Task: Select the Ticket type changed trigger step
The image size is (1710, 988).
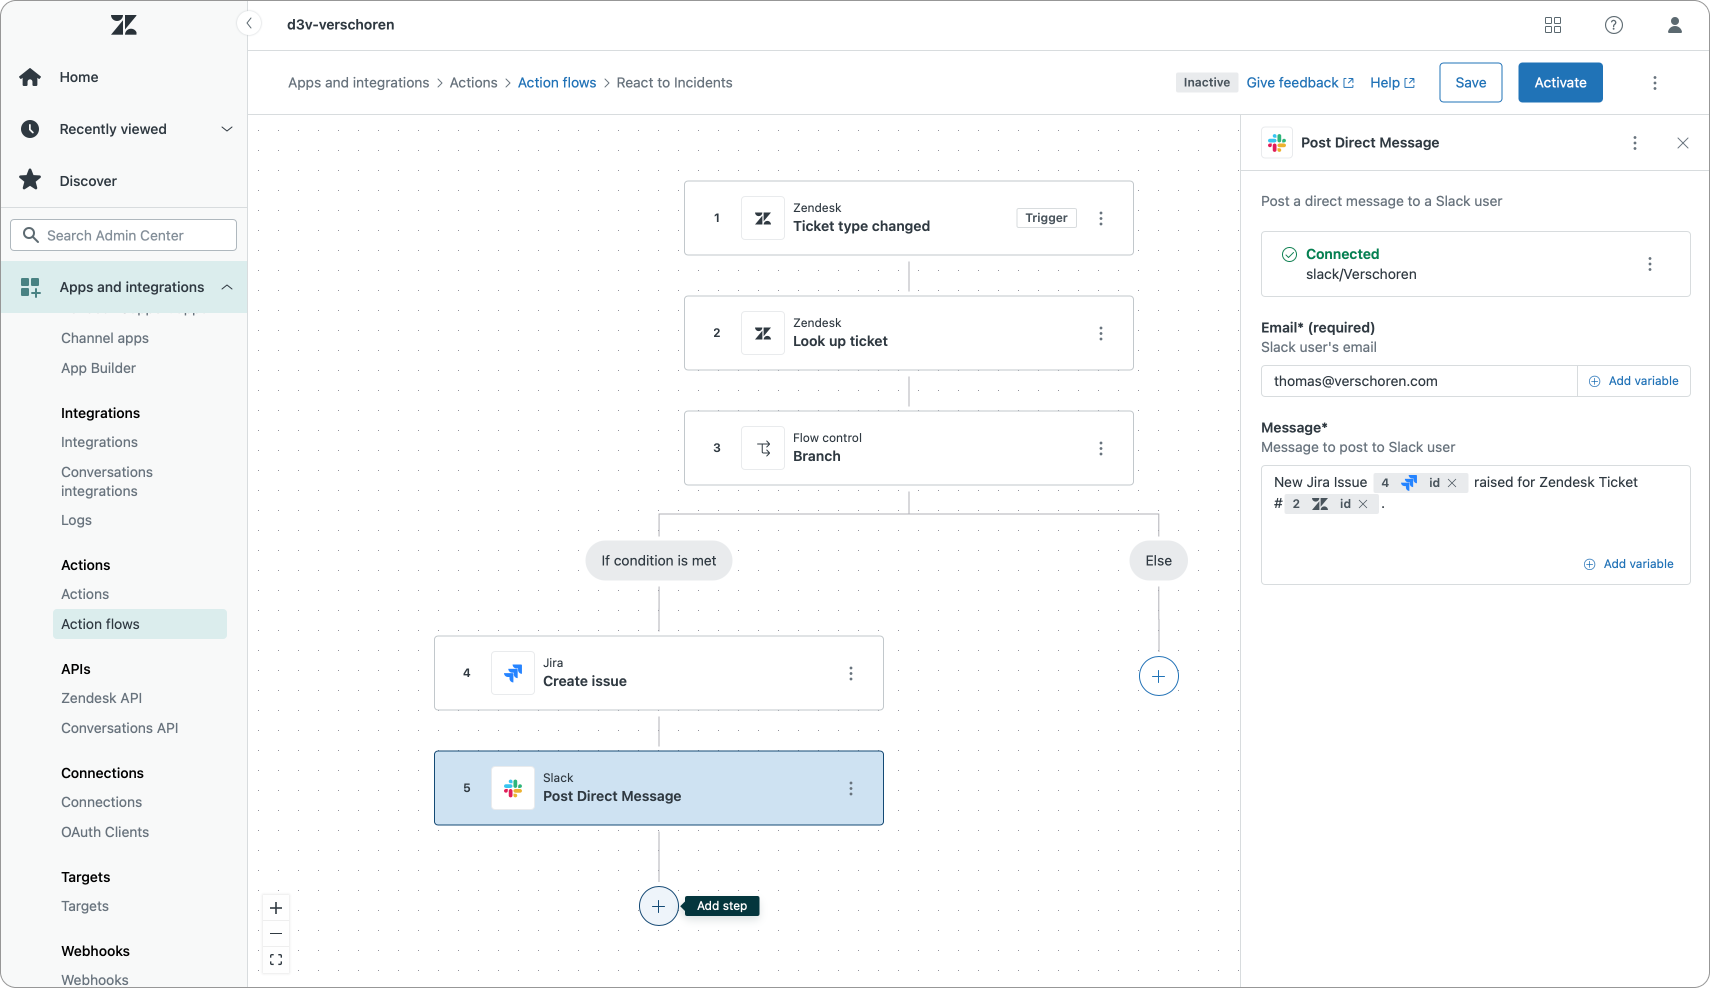Action: (x=909, y=218)
